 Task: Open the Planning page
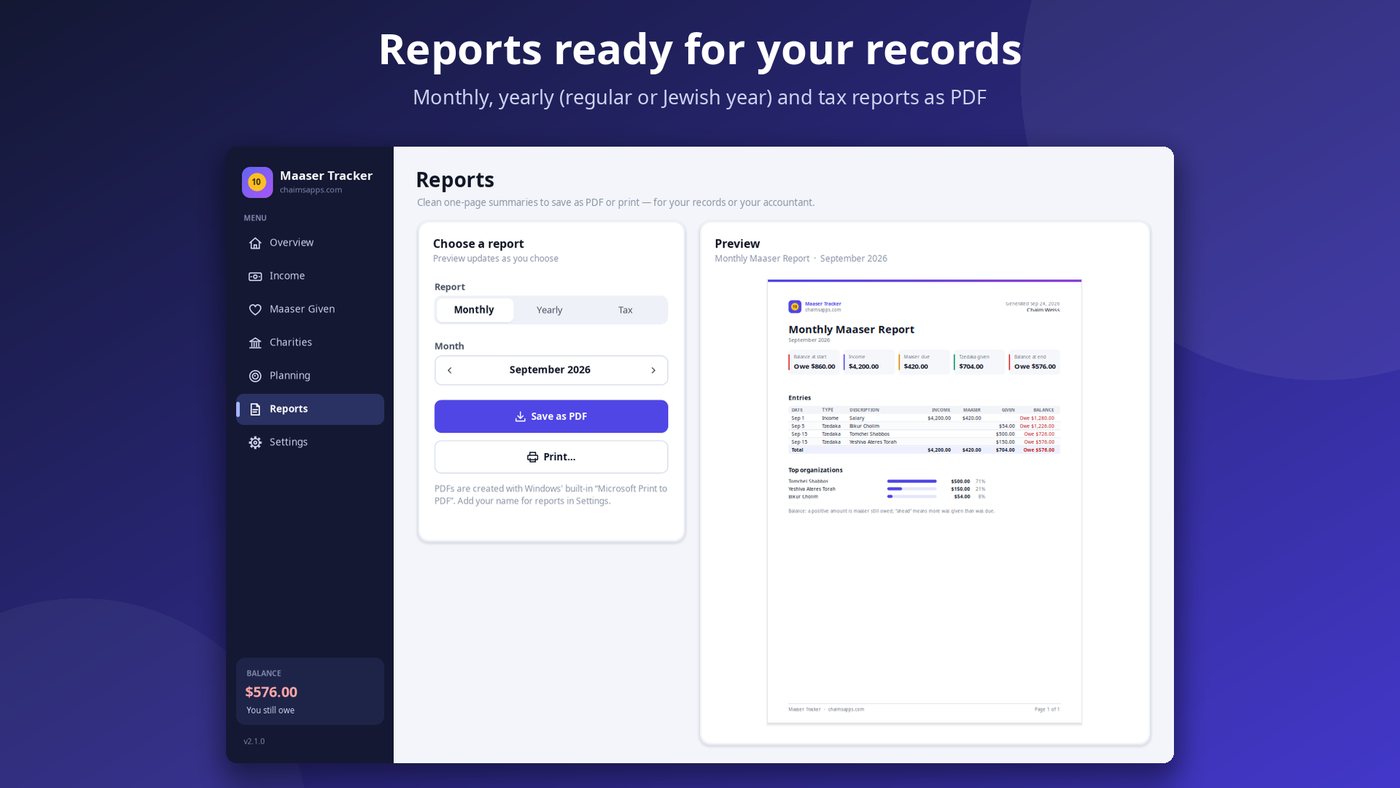pyautogui.click(x=310, y=376)
